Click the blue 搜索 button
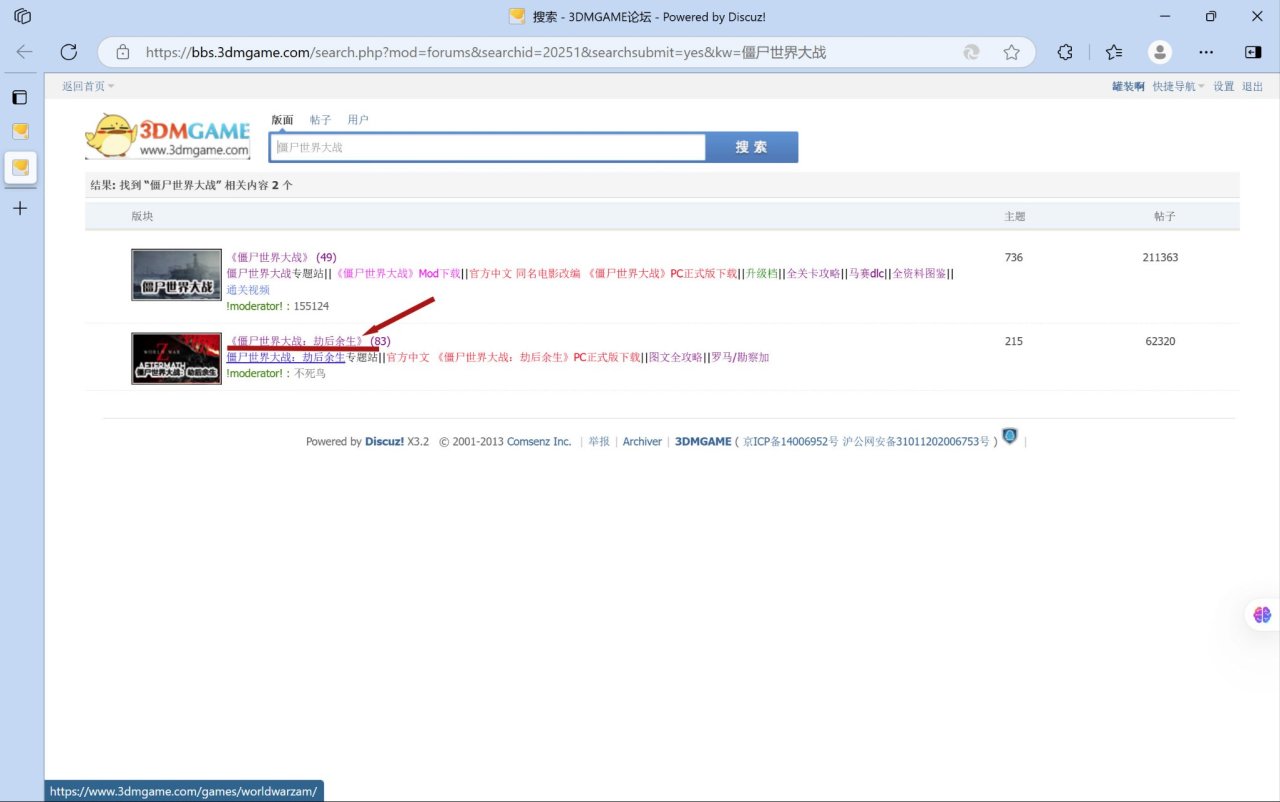Image resolution: width=1280 pixels, height=802 pixels. pyautogui.click(x=752, y=147)
